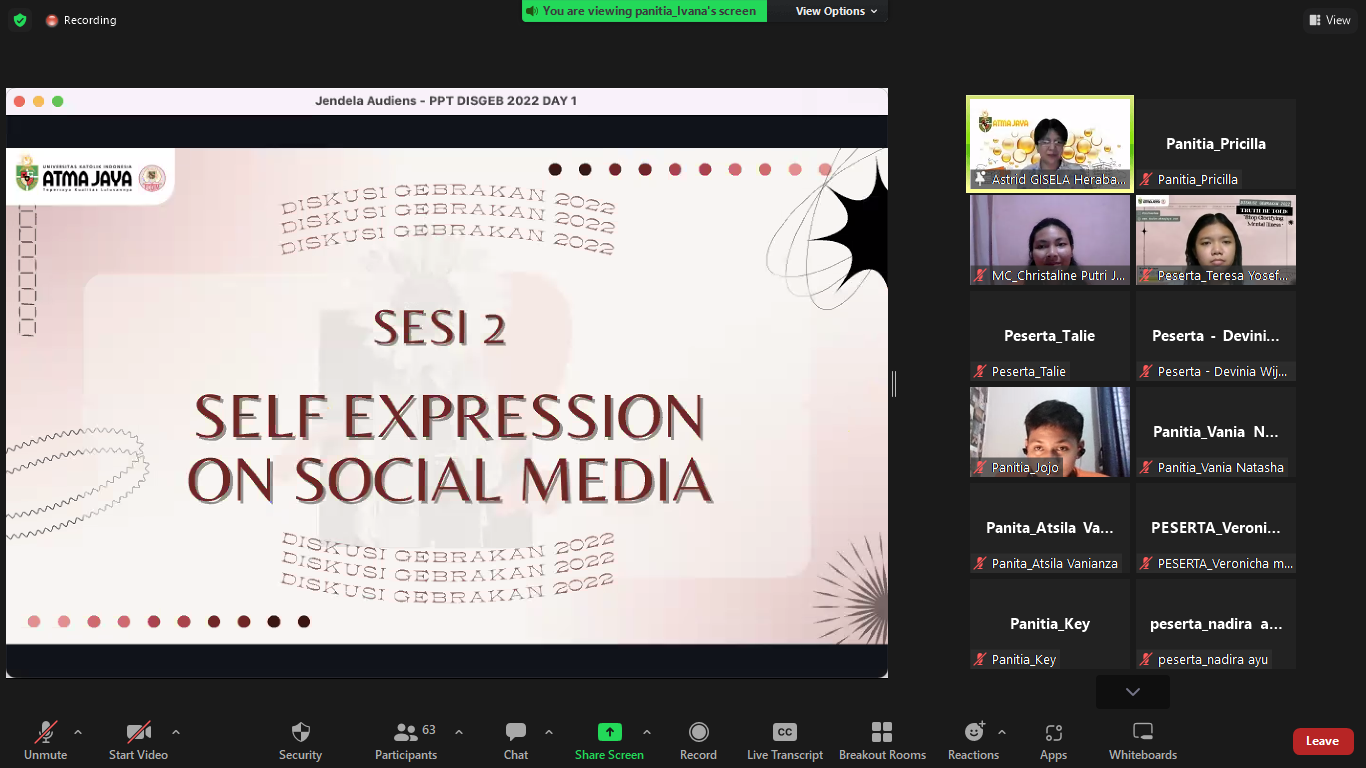
Task: Start Video camera toggle
Action: [138, 733]
